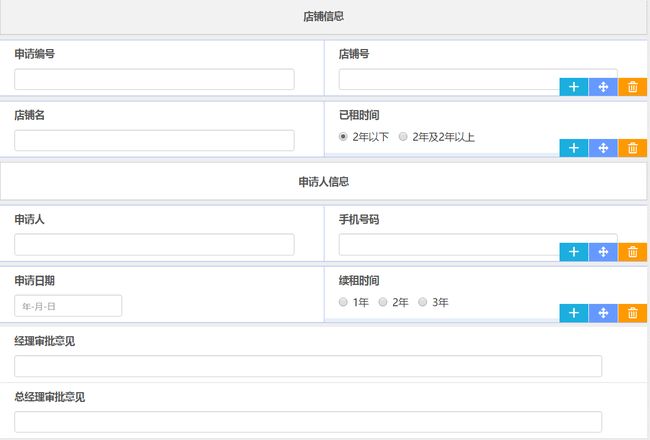Screen dimensions: 650x440
Task: Focus the 经理审批意见 input field
Action: pyautogui.click(x=308, y=366)
